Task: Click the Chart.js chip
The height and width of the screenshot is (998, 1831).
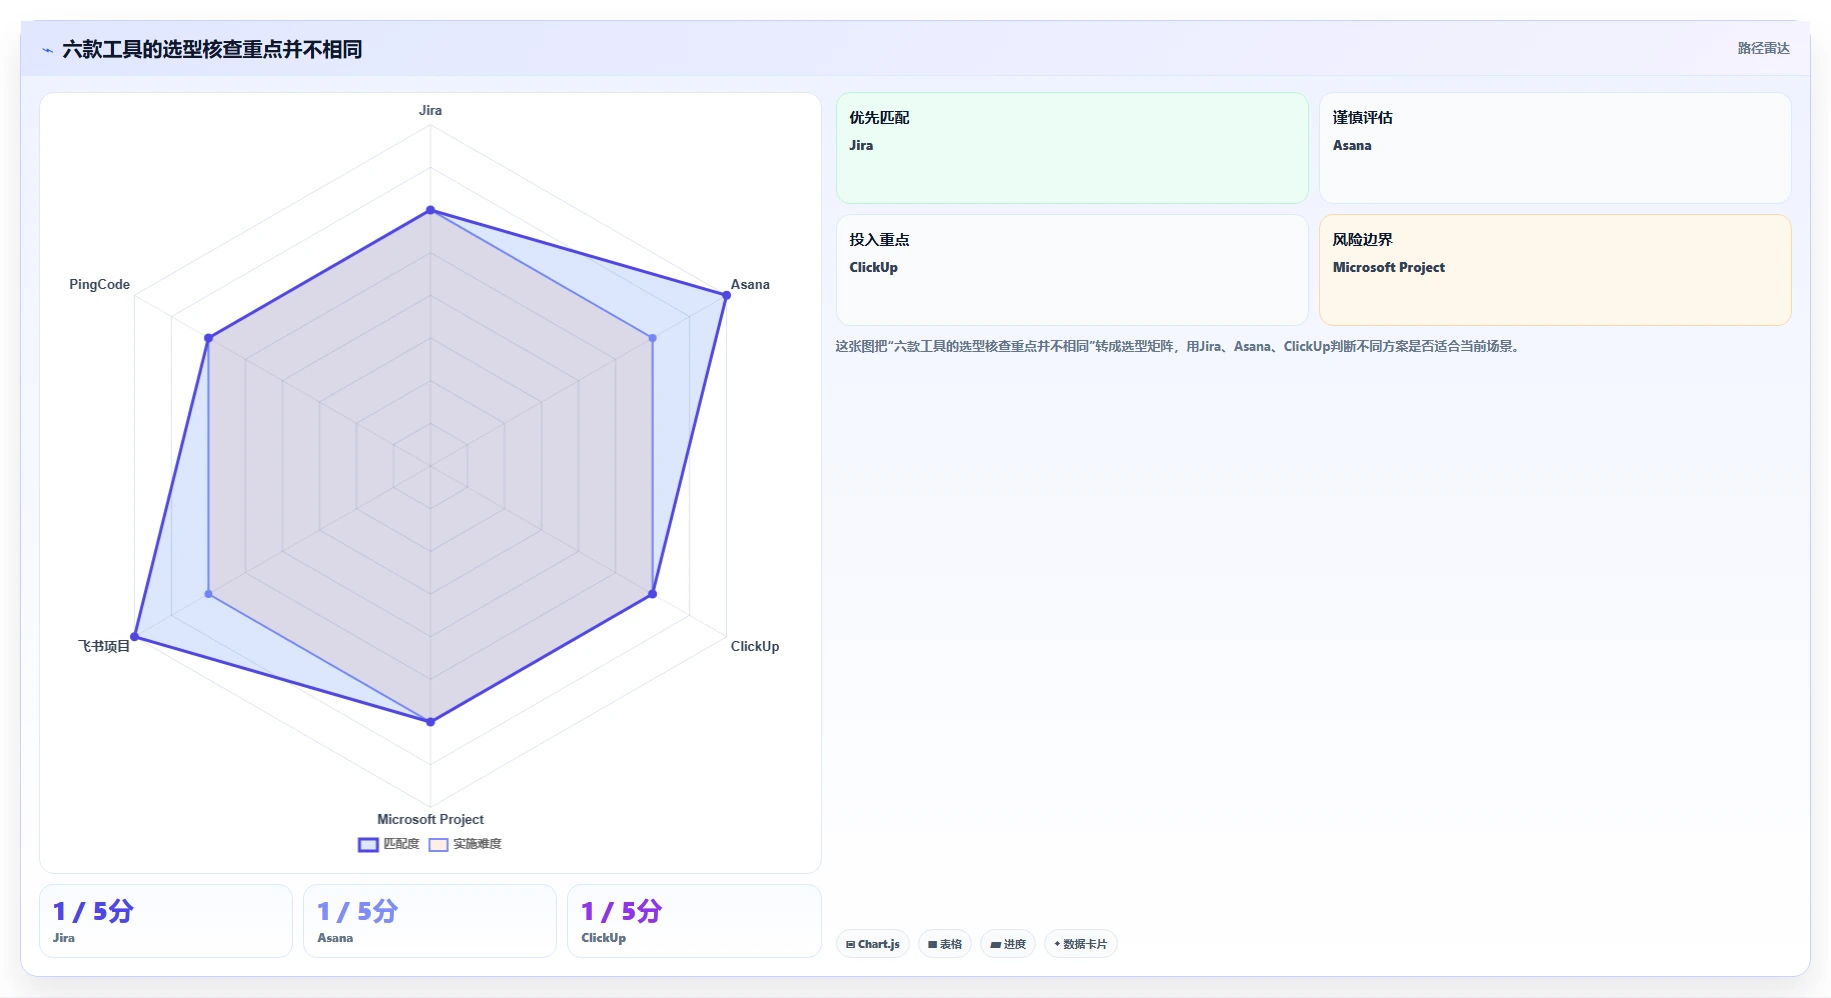Action: pos(873,944)
